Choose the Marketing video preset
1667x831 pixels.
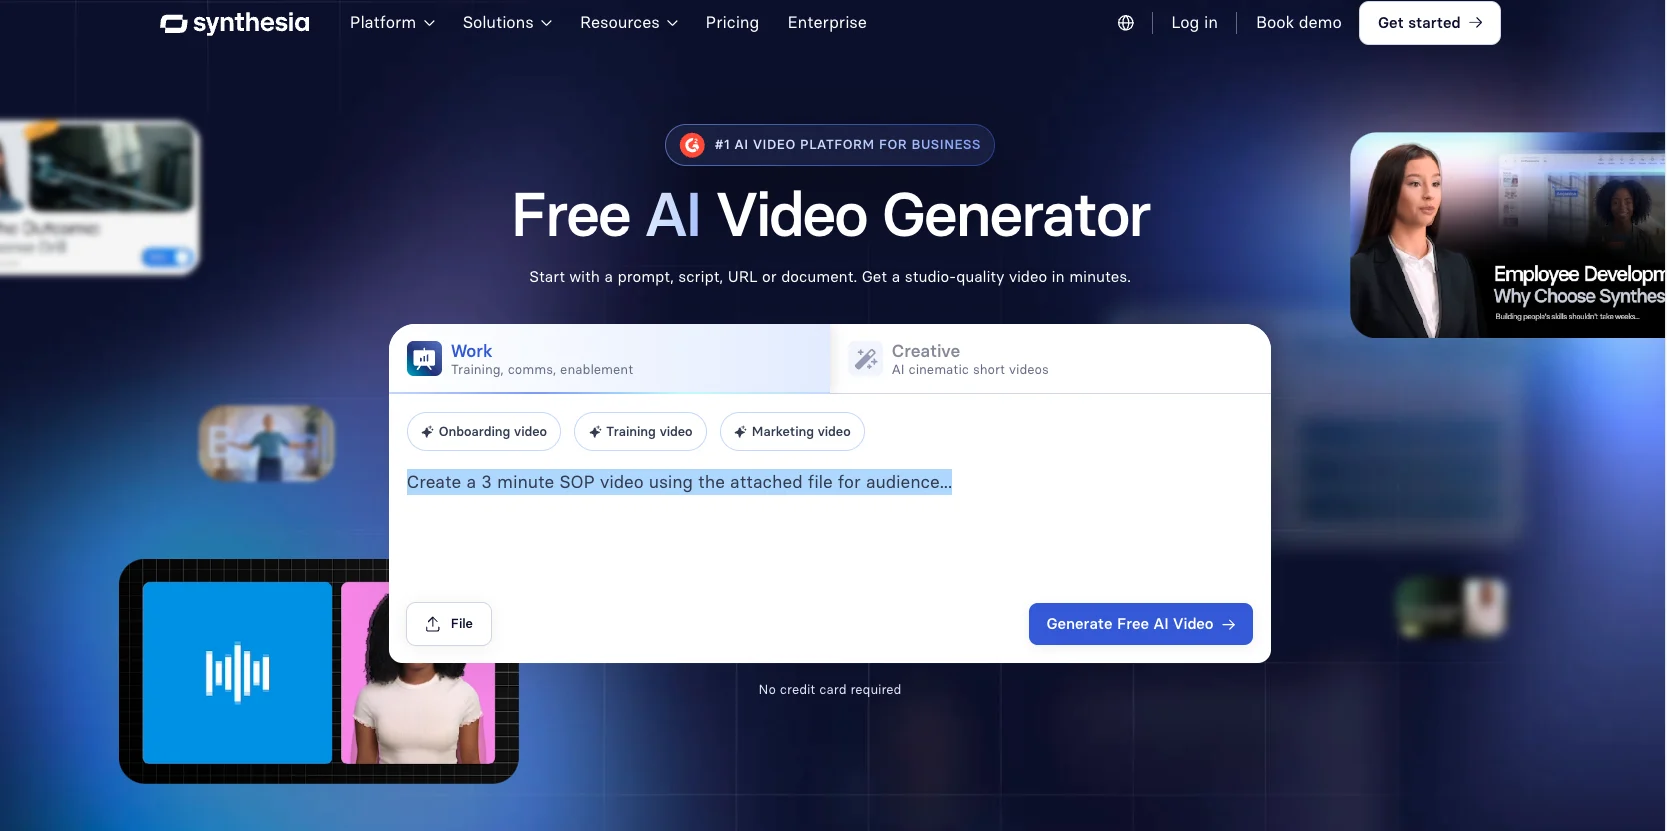(x=792, y=432)
